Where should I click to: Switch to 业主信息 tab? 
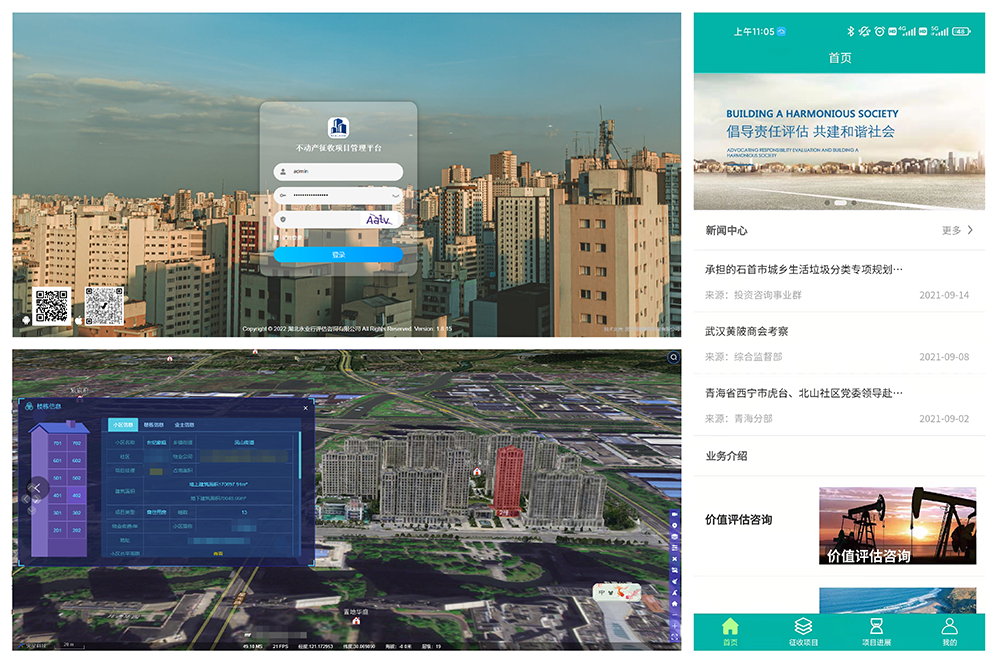click(x=185, y=425)
